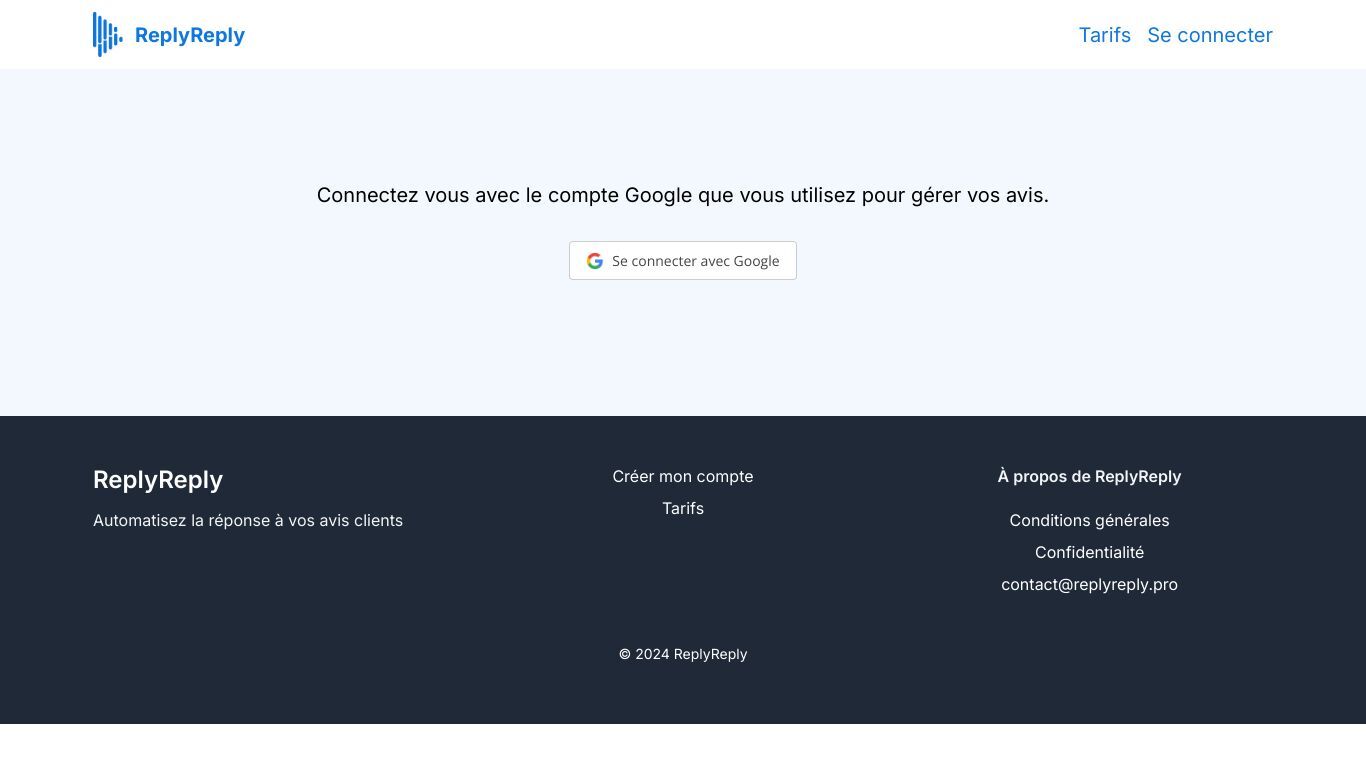This screenshot has height=768, width=1366.
Task: Open the Créer mon compte footer link
Action: click(x=683, y=476)
